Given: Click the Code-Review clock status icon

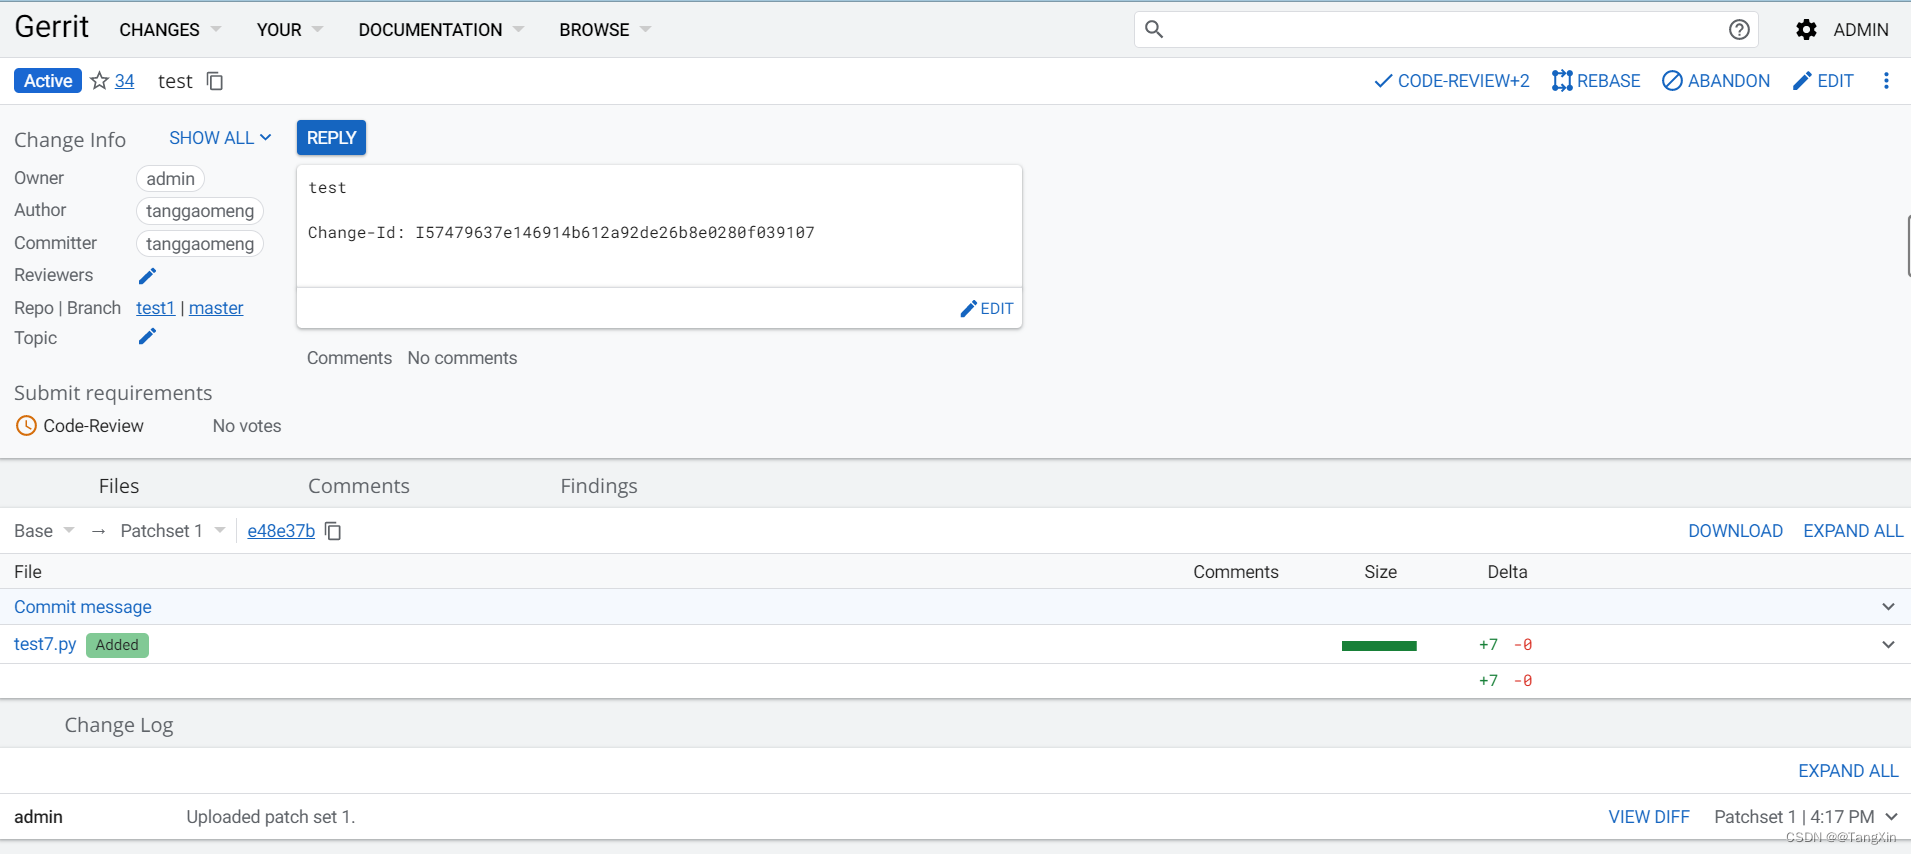Looking at the screenshot, I should point(27,426).
